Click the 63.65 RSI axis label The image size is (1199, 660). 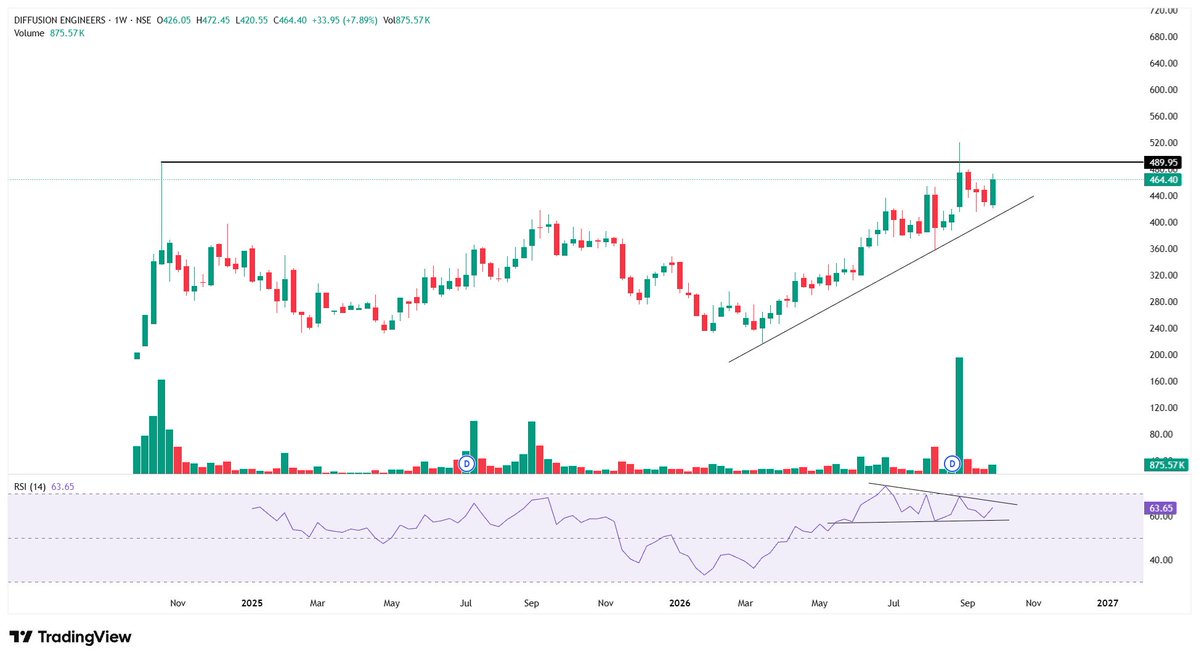(1160, 509)
